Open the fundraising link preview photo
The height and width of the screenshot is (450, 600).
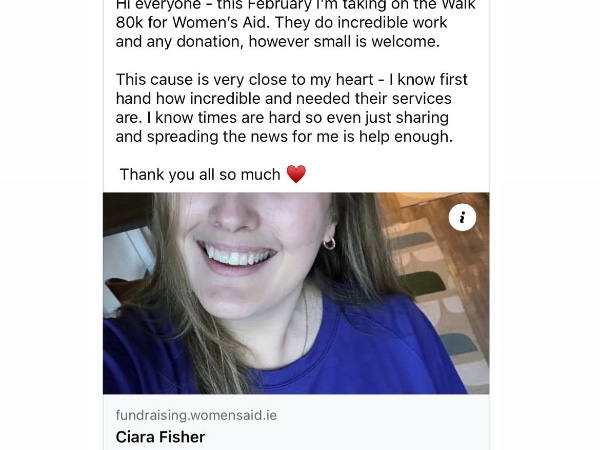pos(296,293)
